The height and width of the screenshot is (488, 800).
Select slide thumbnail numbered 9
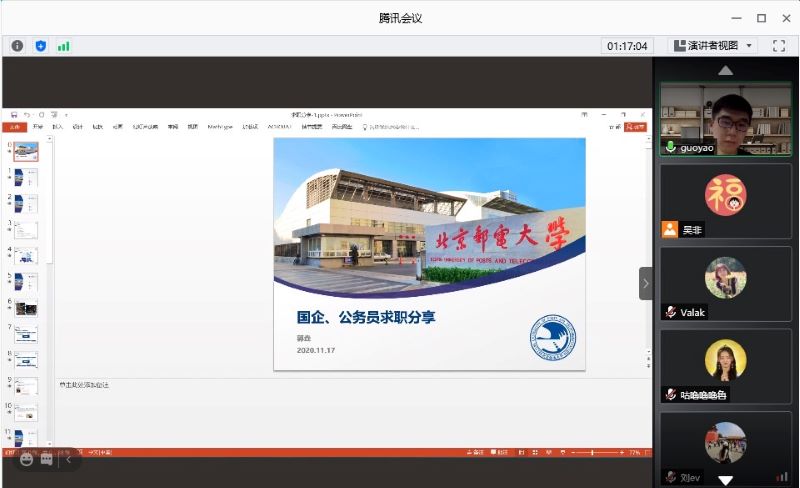(26, 386)
